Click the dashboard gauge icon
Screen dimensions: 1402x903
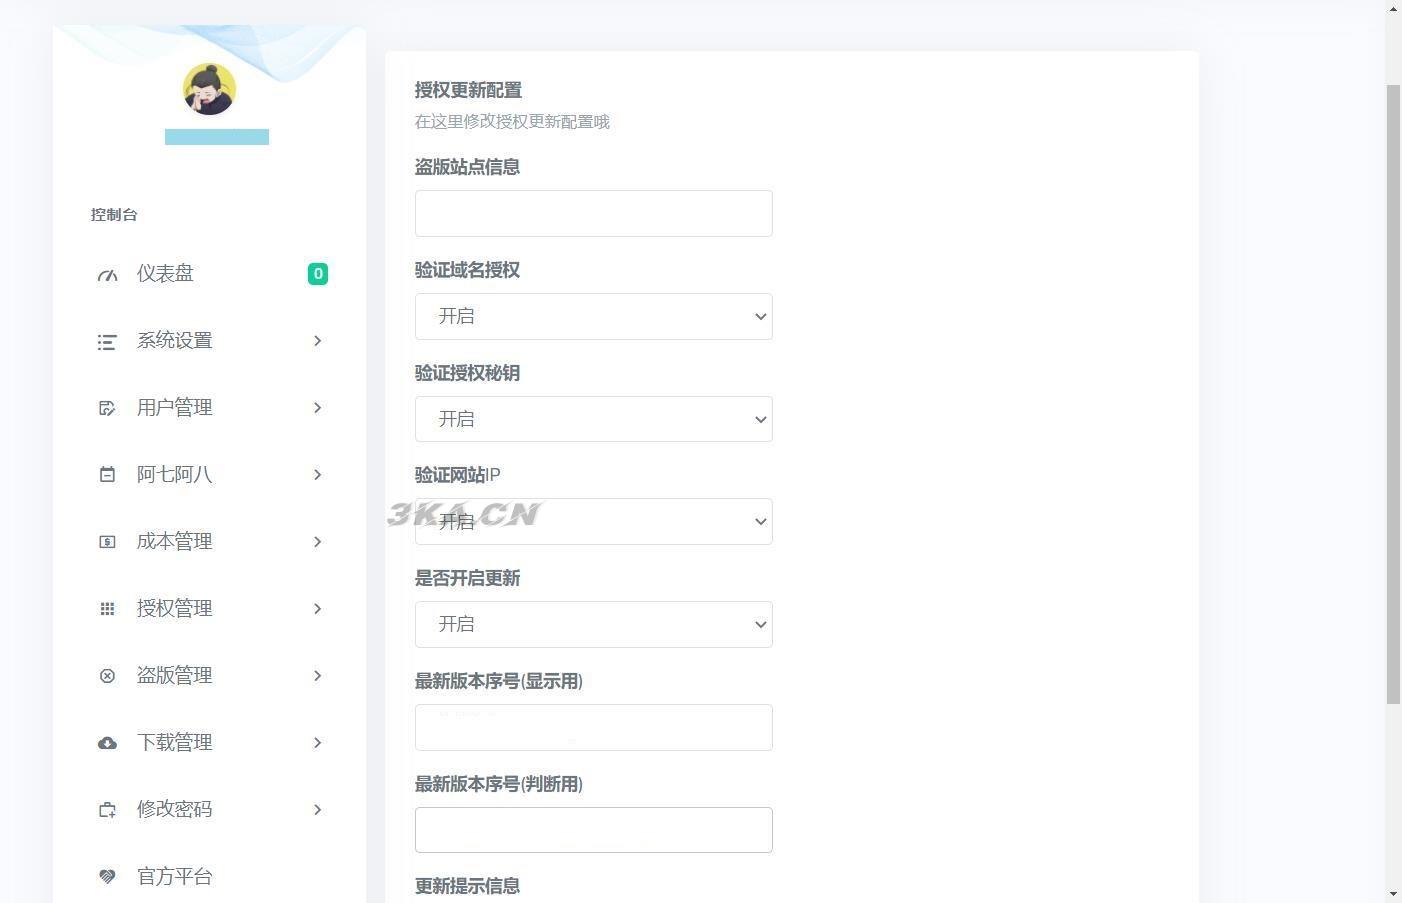[107, 275]
